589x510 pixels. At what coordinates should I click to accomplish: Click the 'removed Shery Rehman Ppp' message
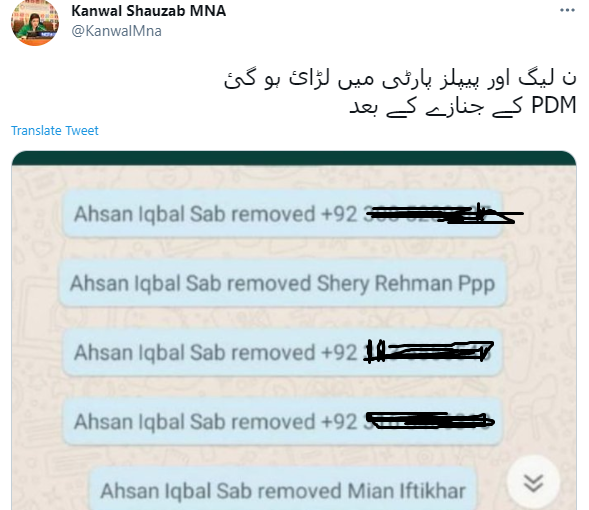(283, 283)
